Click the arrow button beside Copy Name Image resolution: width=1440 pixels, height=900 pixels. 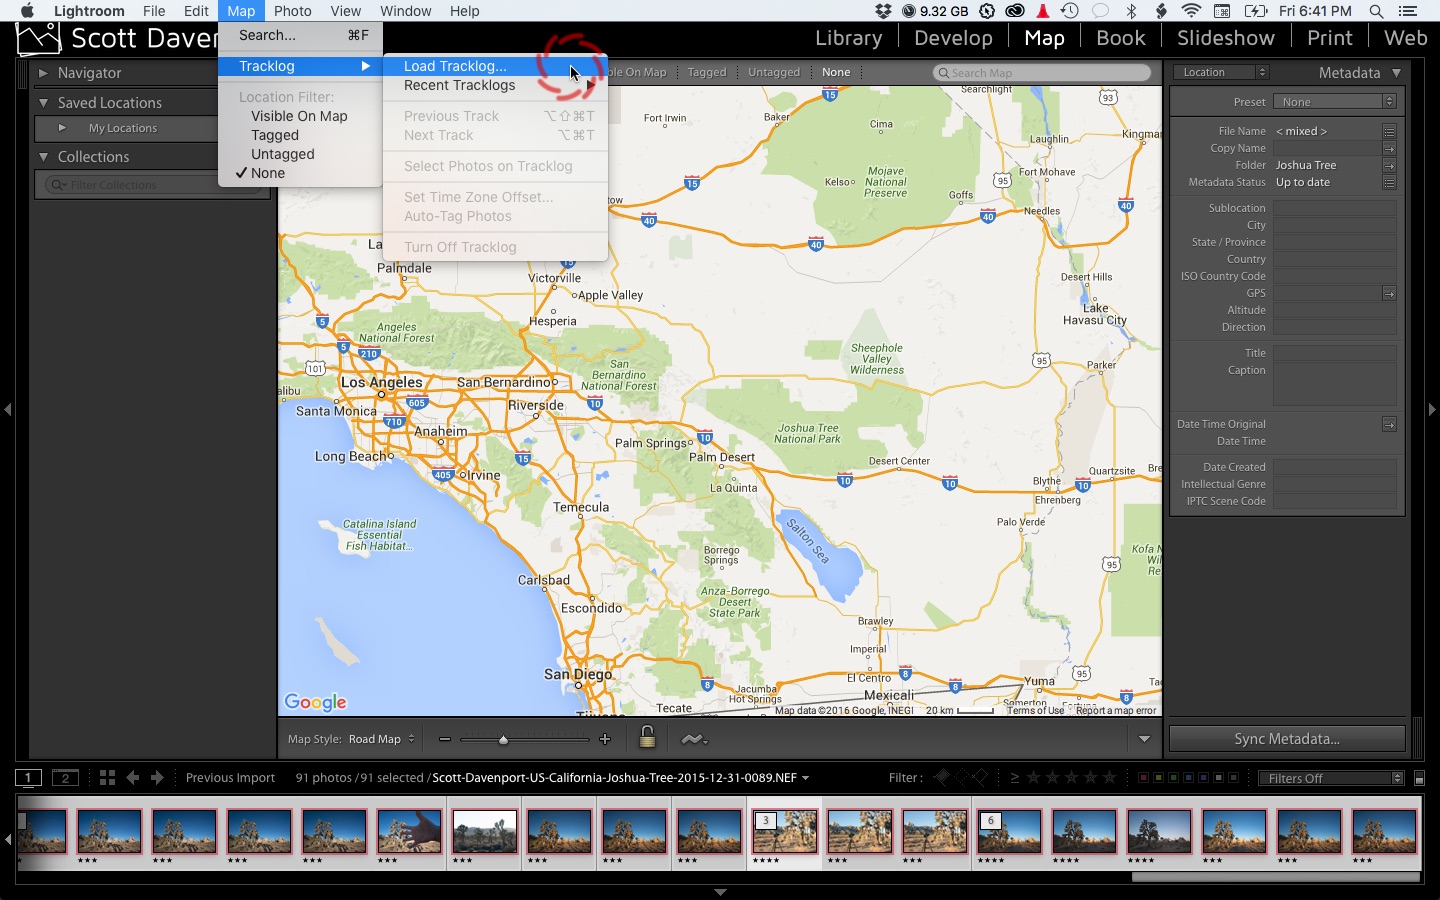point(1389,148)
